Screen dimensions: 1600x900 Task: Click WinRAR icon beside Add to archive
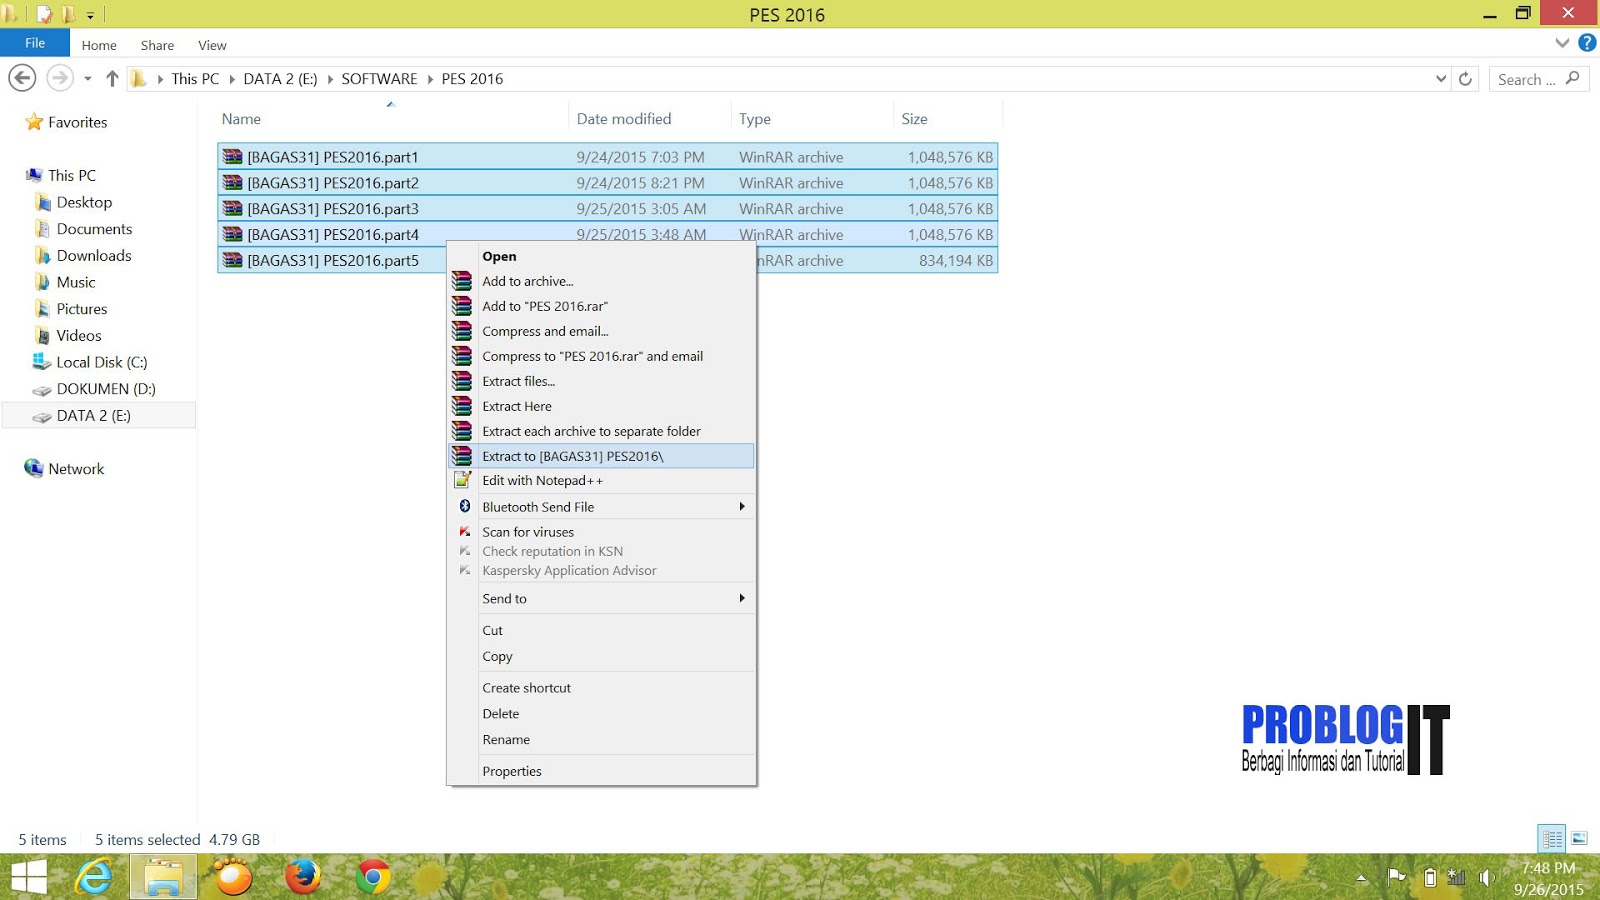(x=462, y=281)
